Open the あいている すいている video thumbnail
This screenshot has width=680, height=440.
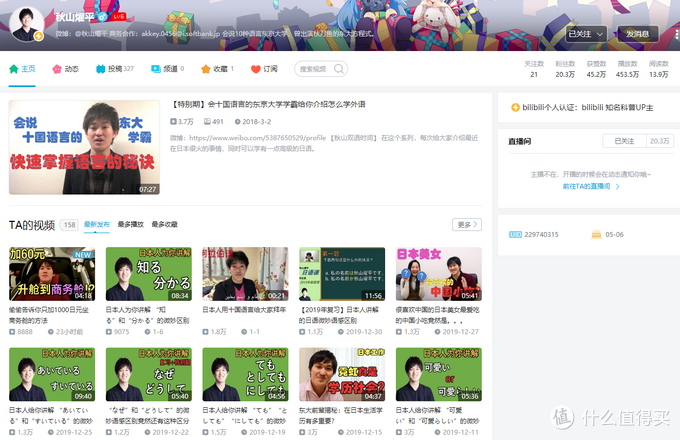coord(52,374)
